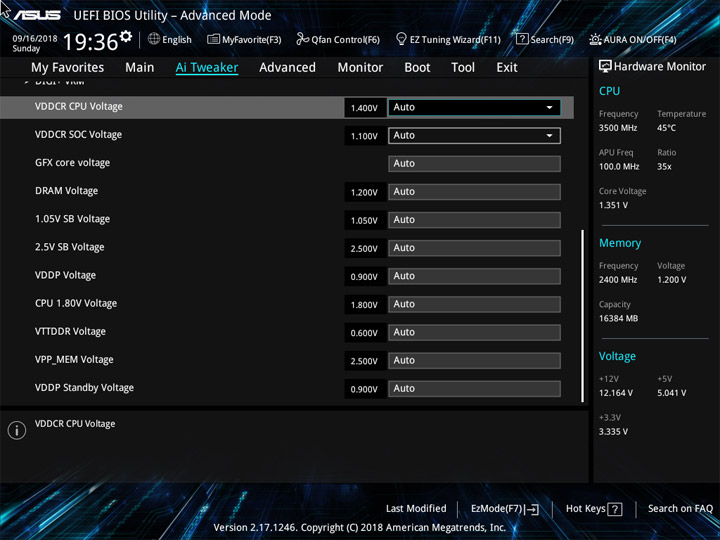Screen dimensions: 720x540
Task: Toggle AURA ON/OFF light icon
Action: tap(595, 39)
